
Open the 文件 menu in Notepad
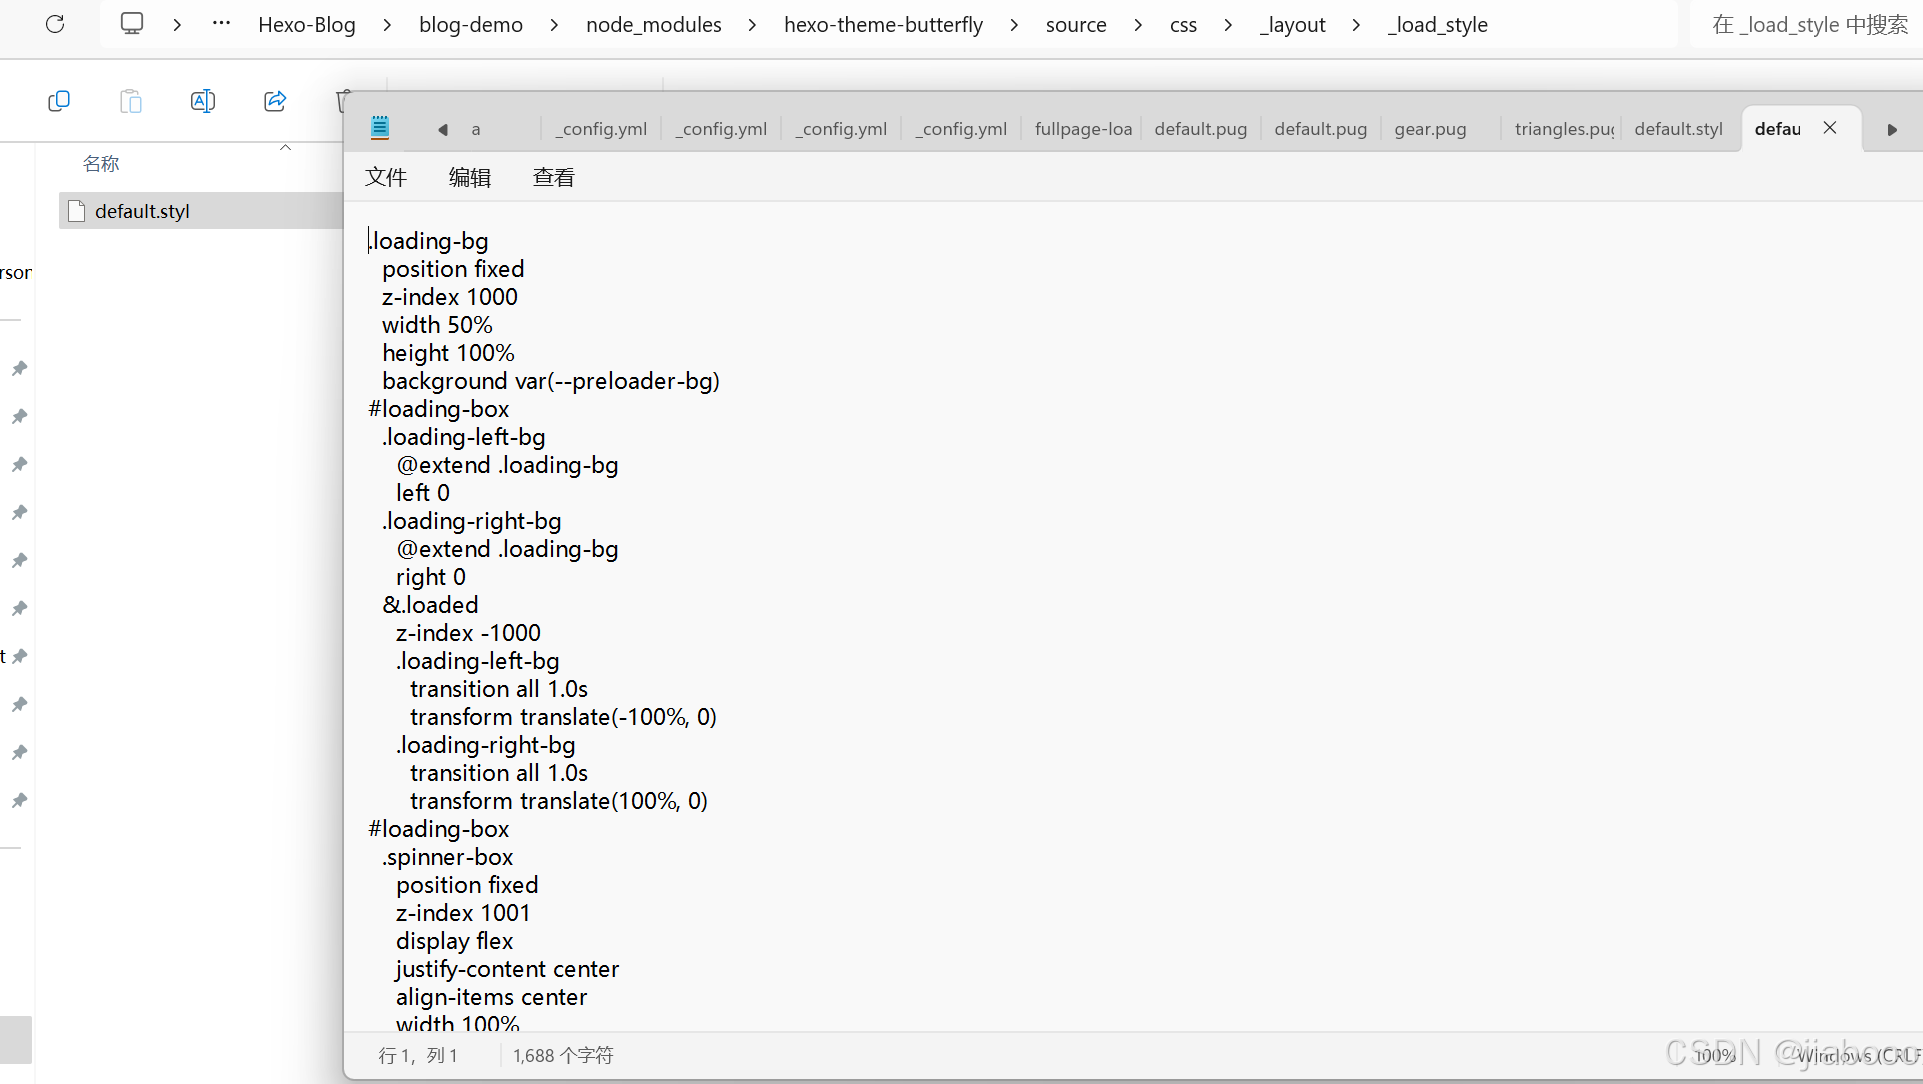(x=386, y=178)
